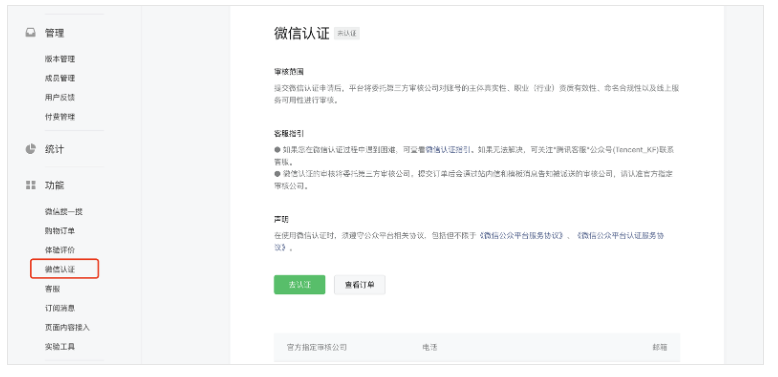Go to 订阅消息 settings
This screenshot has height=377, width=778.
(x=60, y=308)
